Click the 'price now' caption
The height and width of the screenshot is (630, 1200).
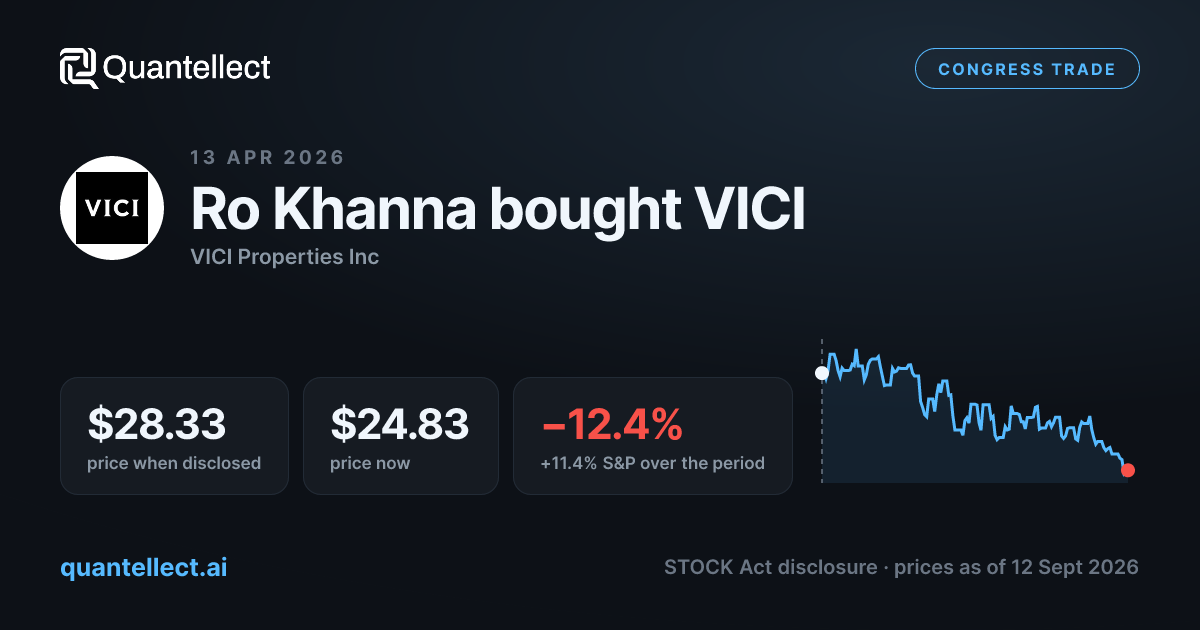click(x=370, y=463)
